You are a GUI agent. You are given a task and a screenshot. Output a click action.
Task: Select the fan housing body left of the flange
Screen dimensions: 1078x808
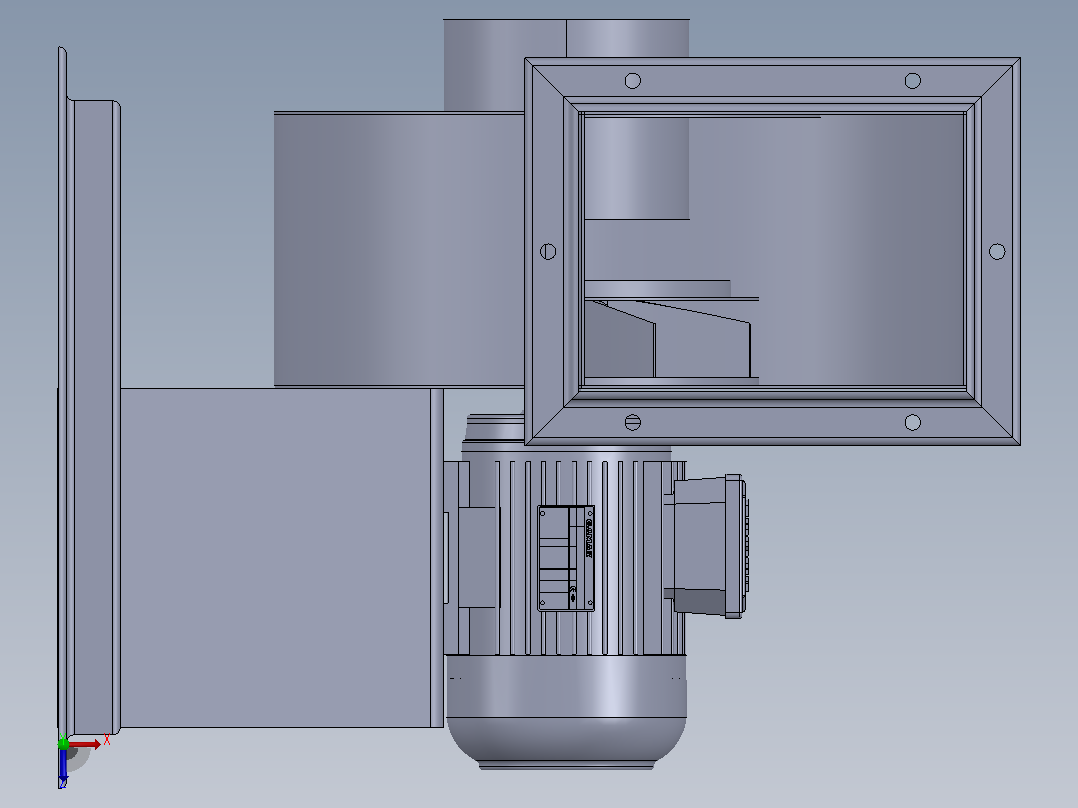click(x=399, y=249)
